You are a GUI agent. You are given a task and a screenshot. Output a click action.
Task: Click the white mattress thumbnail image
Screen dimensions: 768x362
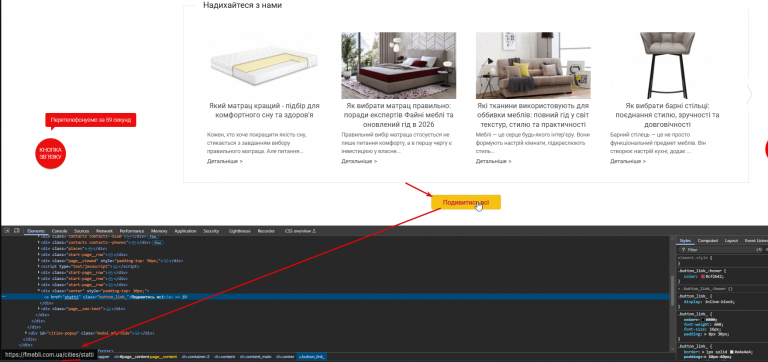click(264, 66)
